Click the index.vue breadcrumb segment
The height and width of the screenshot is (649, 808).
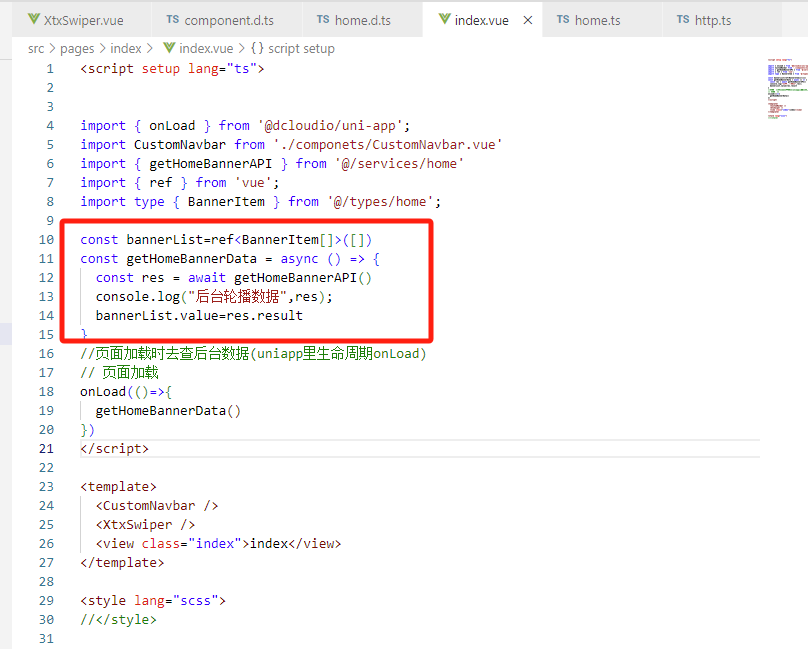click(206, 48)
